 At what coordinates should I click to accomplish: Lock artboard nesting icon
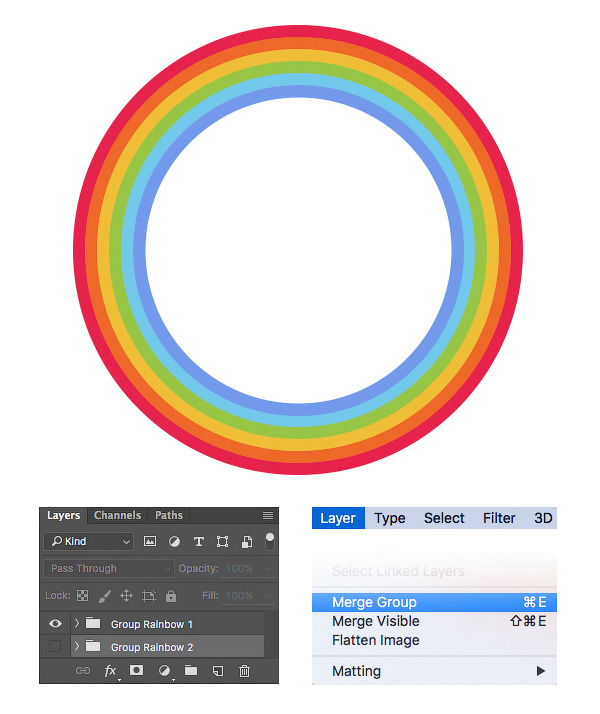tap(148, 596)
